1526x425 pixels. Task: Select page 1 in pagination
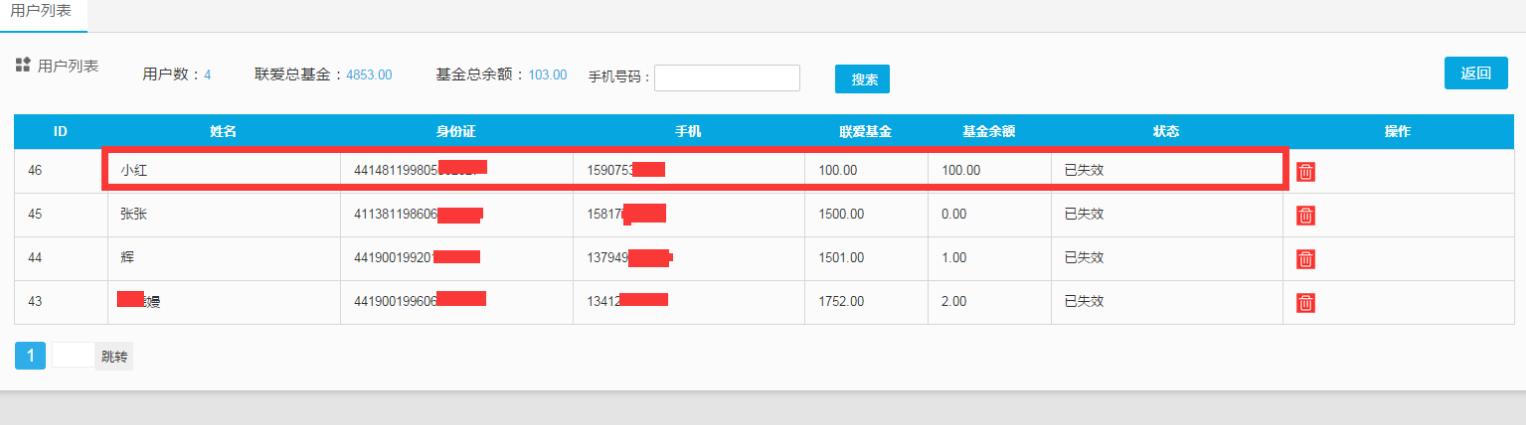[x=30, y=356]
